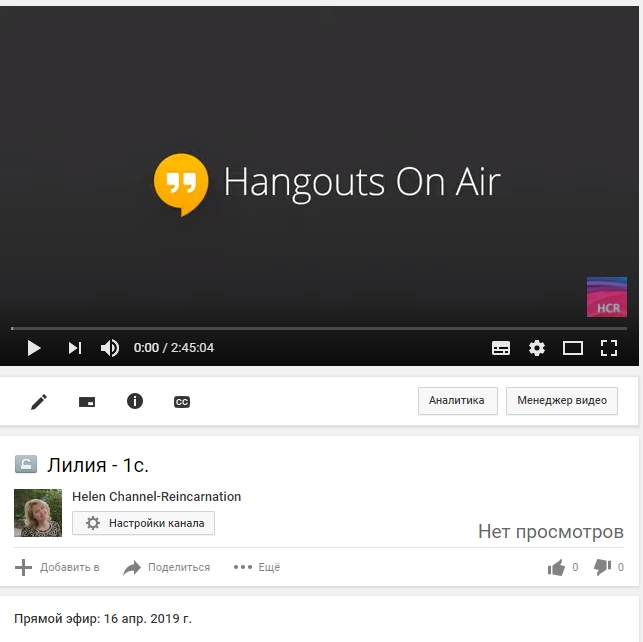Screen dimensions: 643x642
Task: Open Helen Channel-Reincarnation channel link
Action: 156,497
